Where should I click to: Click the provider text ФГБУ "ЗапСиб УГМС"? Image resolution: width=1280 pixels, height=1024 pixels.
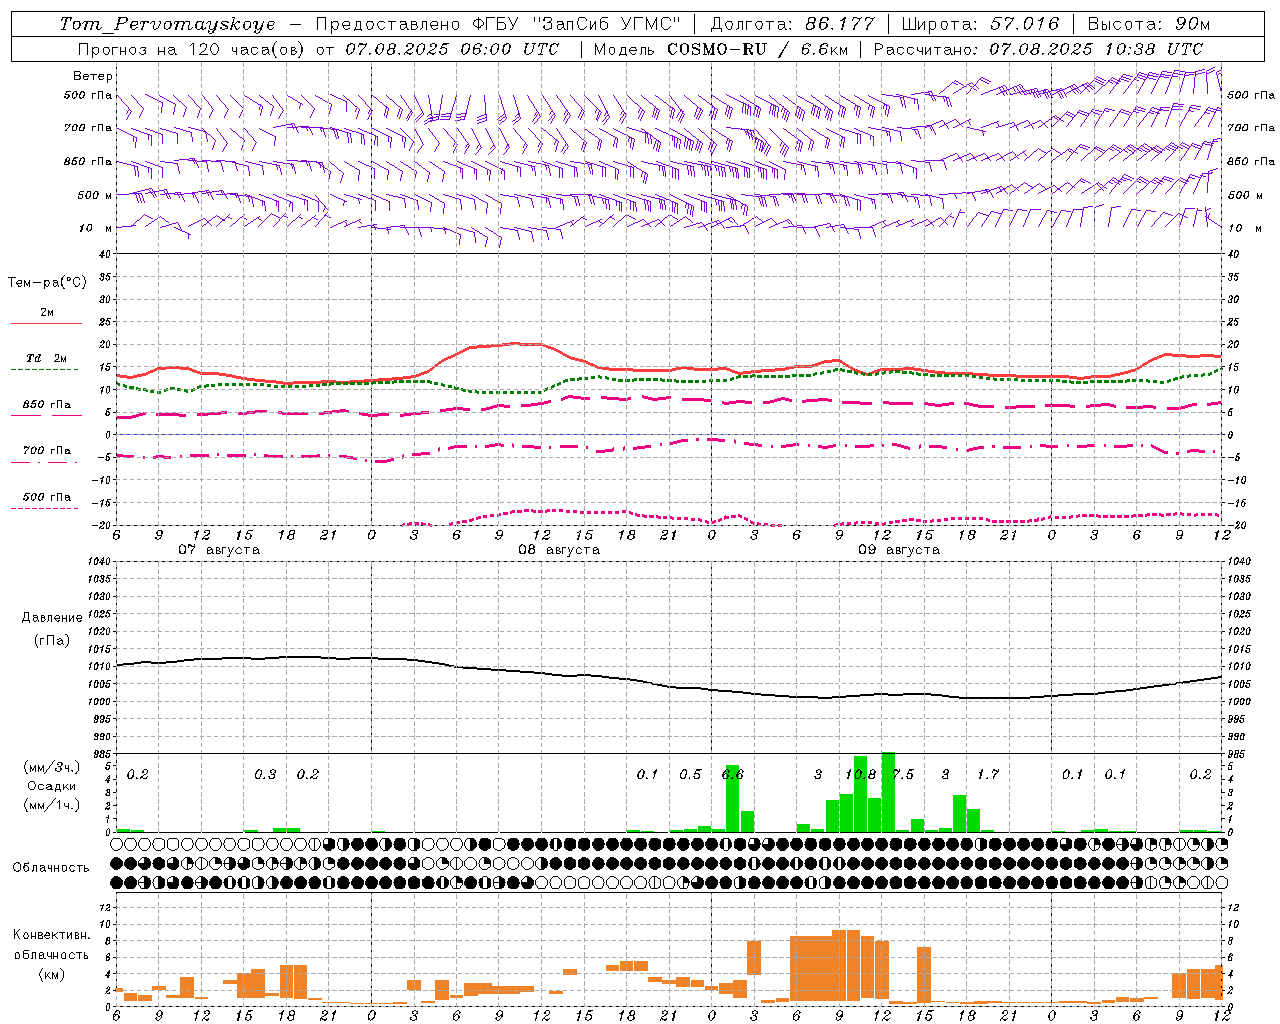click(x=576, y=24)
